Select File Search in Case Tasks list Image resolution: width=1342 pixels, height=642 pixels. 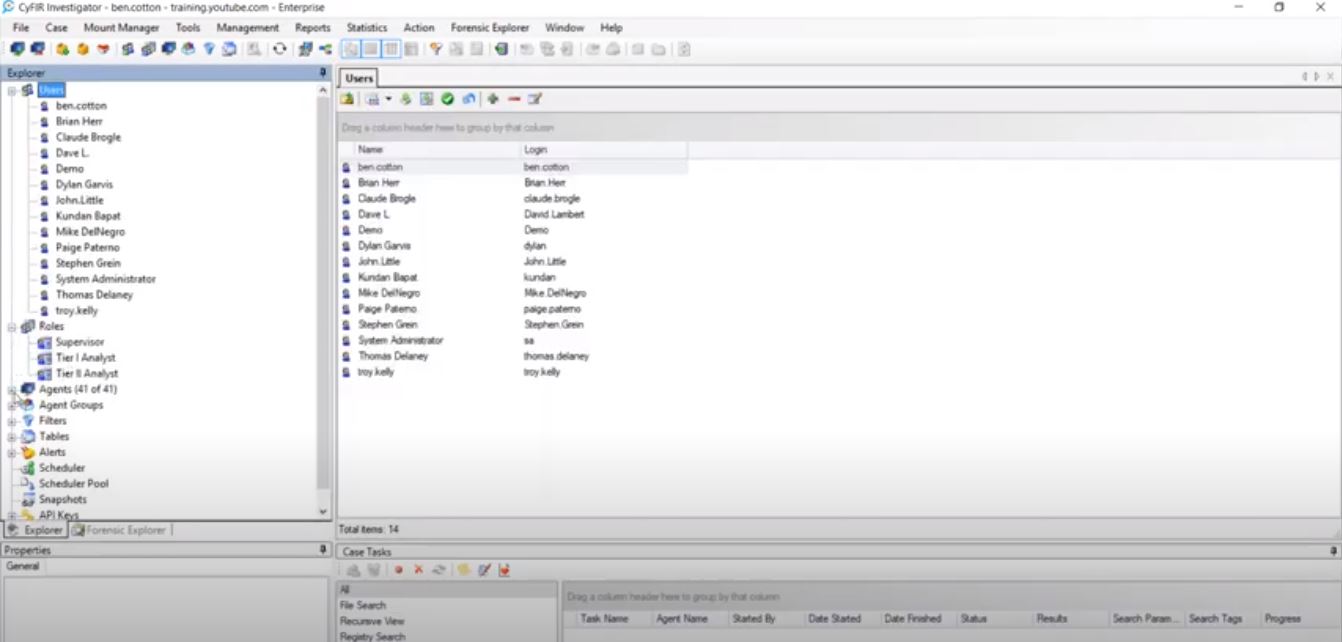[362, 605]
